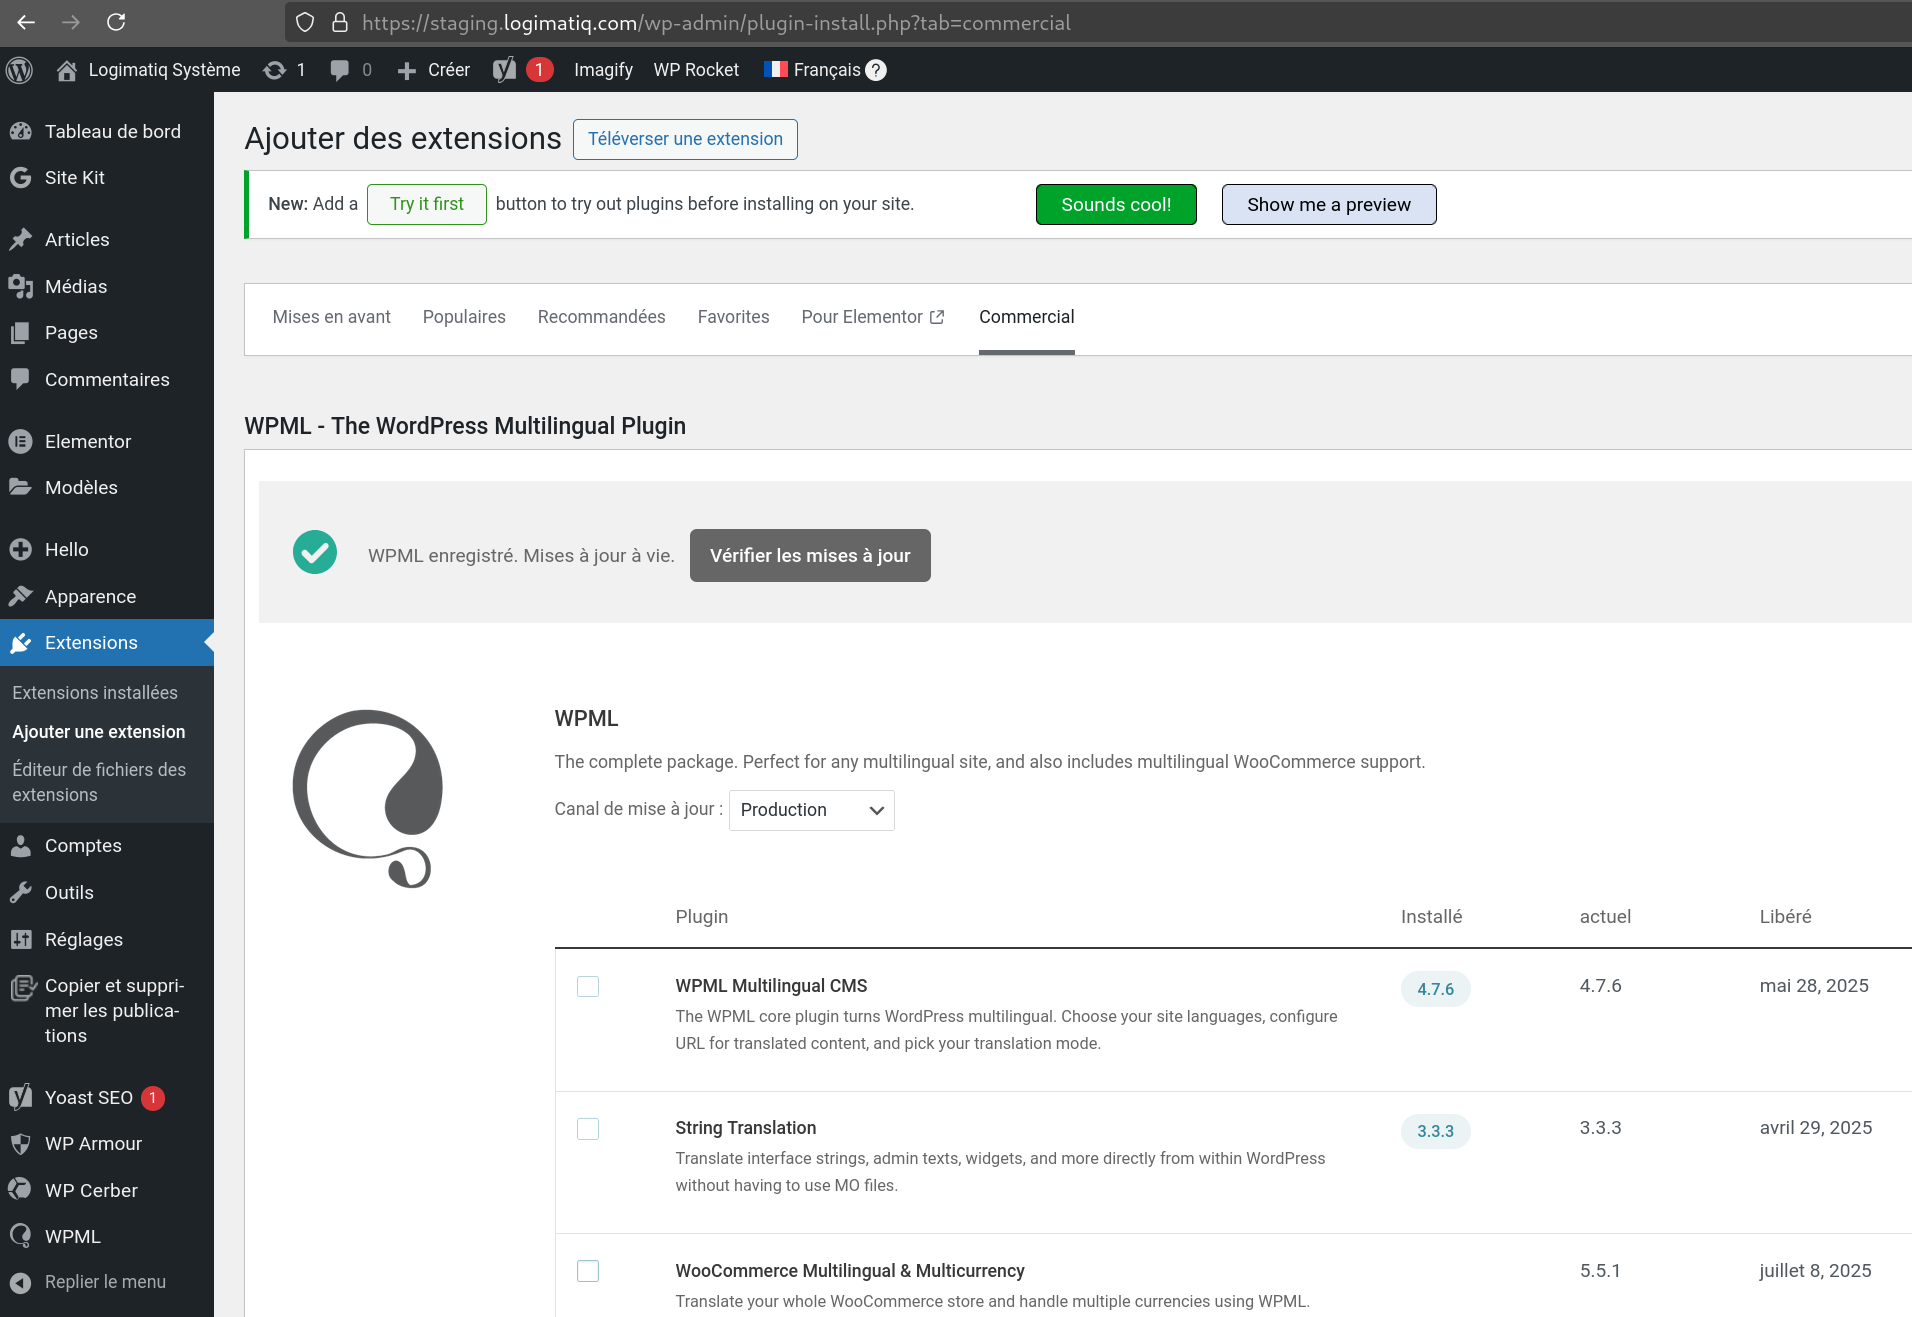Open Articles via the pin icon
Image resolution: width=1912 pixels, height=1317 pixels.
(21, 240)
